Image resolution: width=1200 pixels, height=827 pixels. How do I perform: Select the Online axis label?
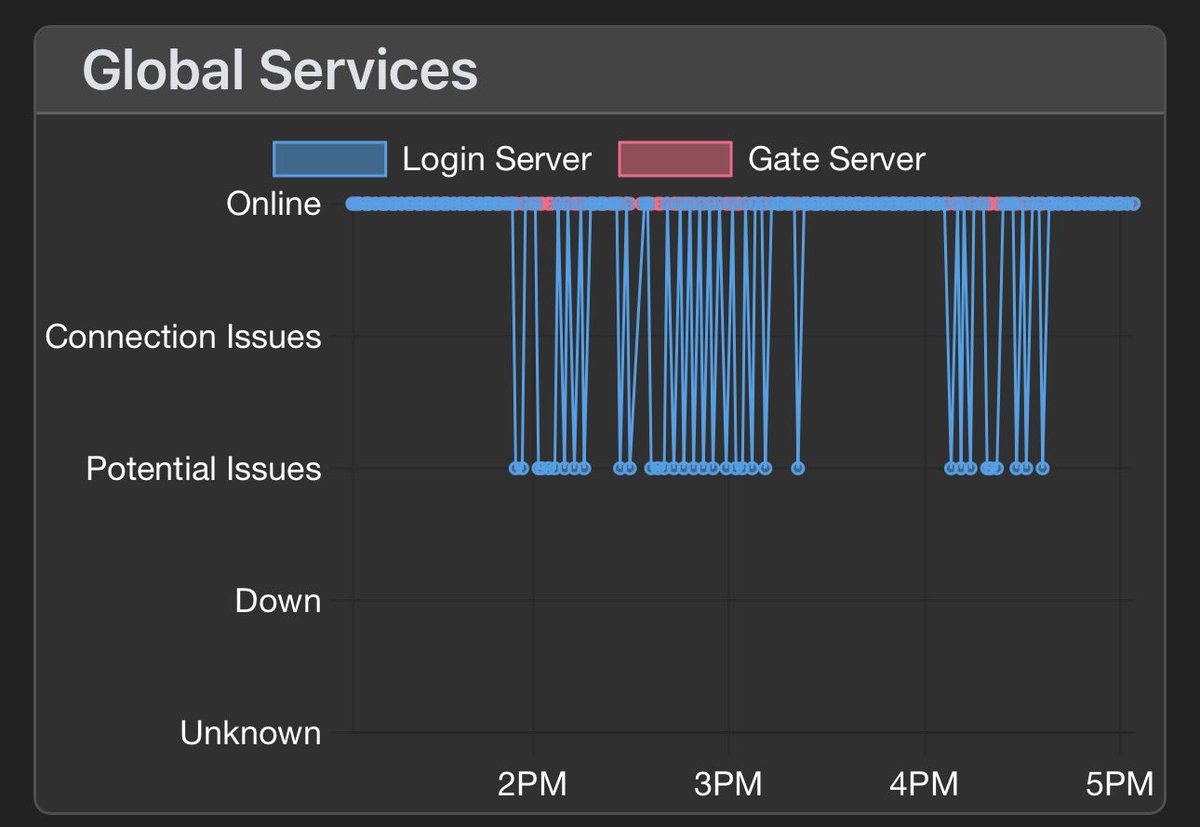(274, 204)
